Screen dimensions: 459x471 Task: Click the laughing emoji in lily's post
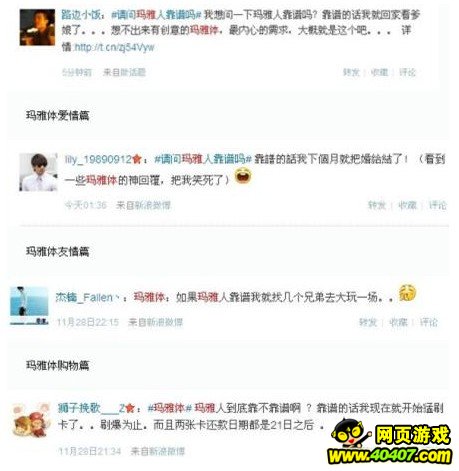coord(243,176)
